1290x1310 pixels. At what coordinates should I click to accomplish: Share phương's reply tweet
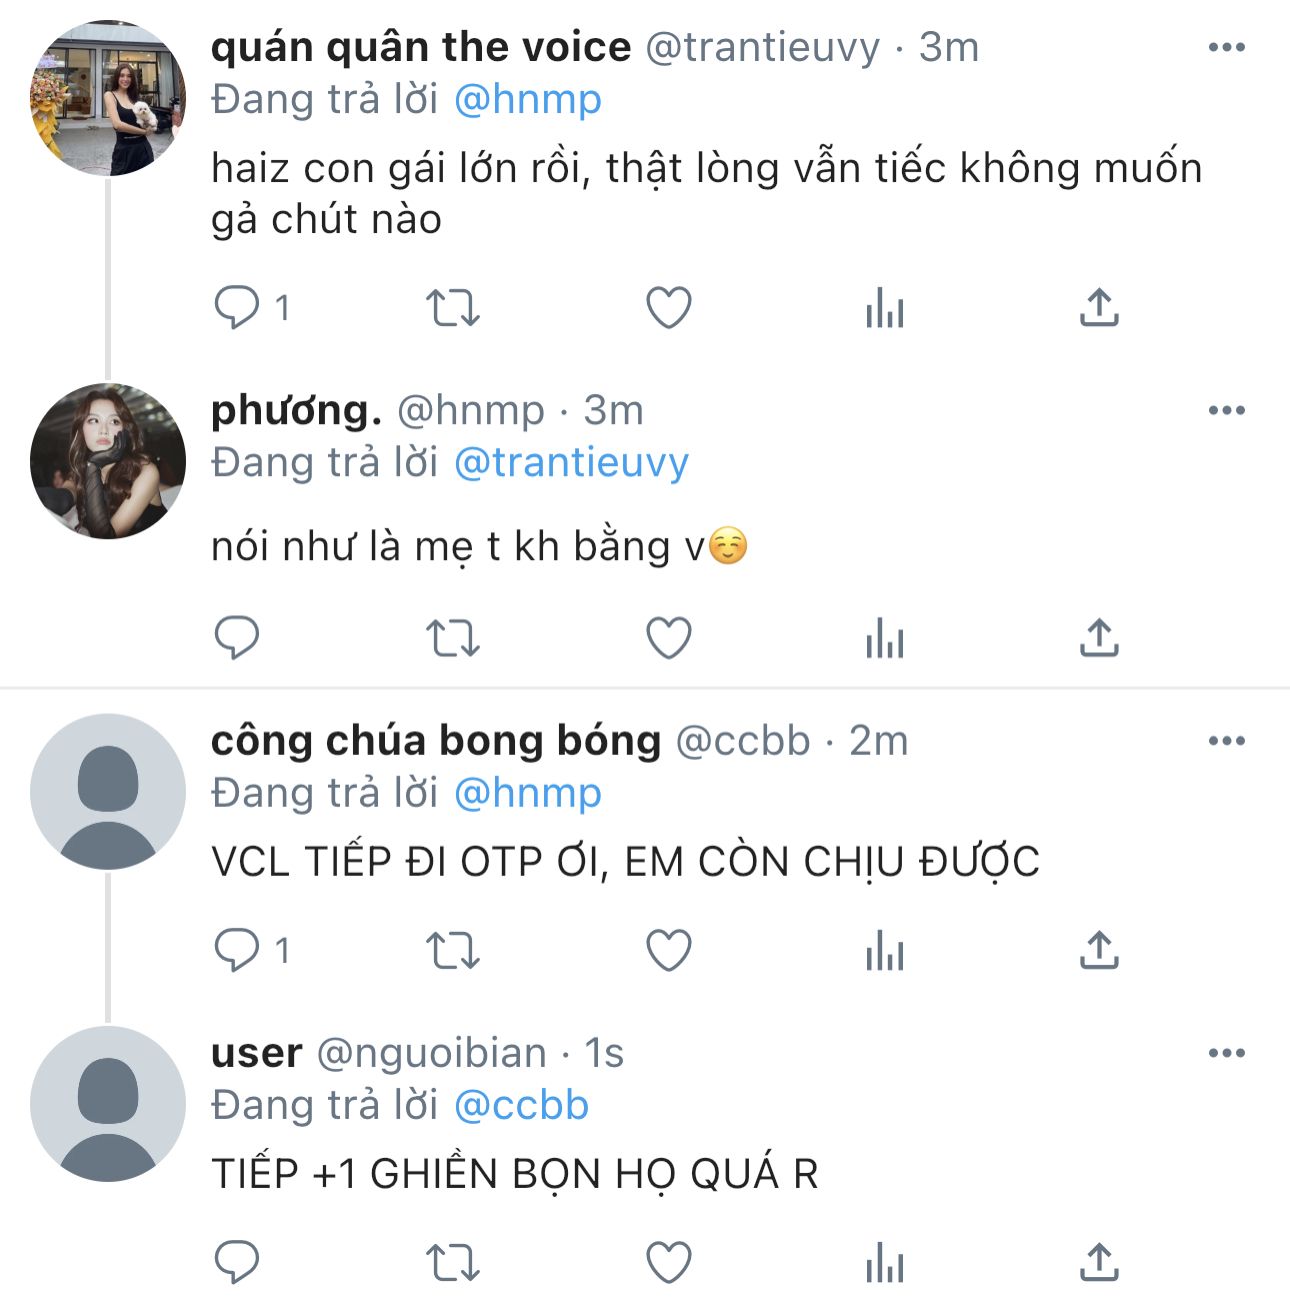pos(1099,638)
